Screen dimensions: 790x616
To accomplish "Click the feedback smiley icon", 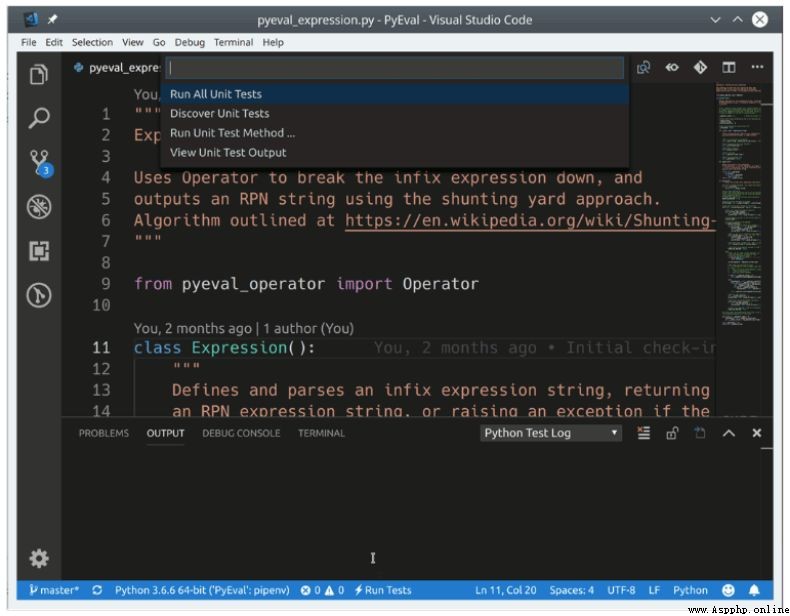I will [728, 590].
